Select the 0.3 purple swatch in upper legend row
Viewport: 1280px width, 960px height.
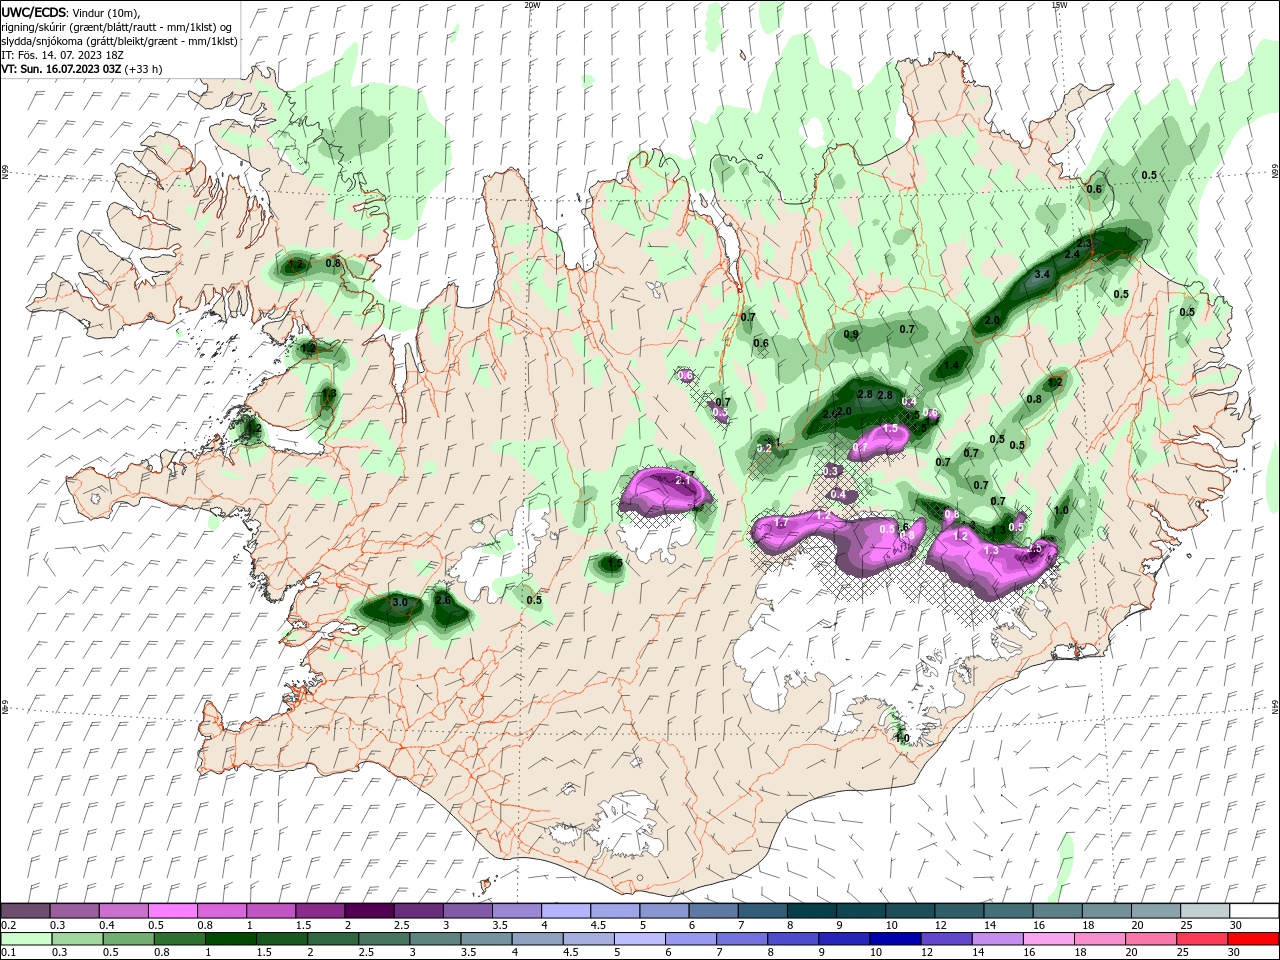coord(75,911)
